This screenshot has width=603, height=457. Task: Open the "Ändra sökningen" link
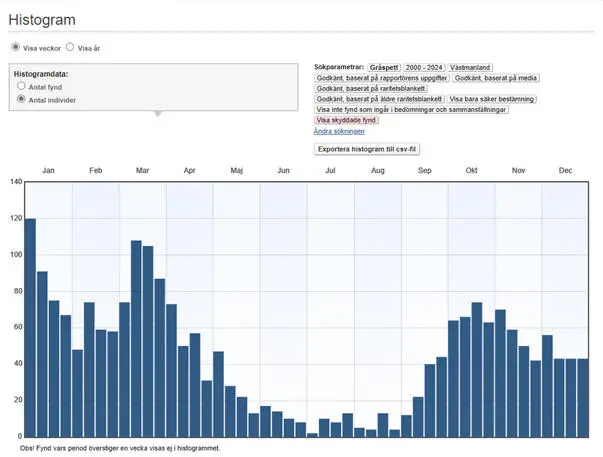click(x=339, y=131)
